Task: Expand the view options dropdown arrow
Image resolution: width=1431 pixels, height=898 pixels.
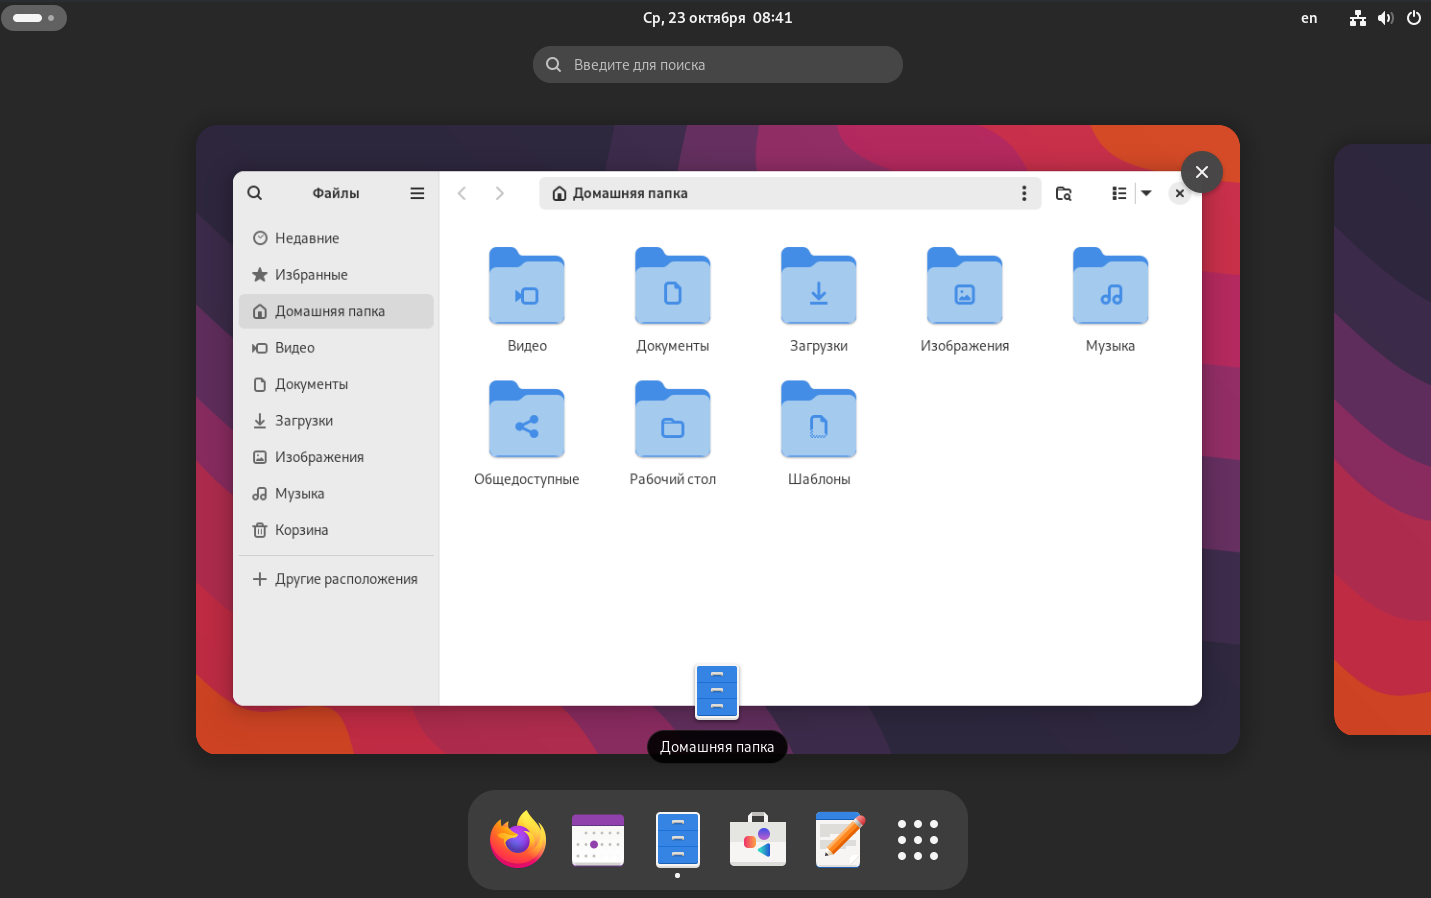Action: pyautogui.click(x=1147, y=193)
